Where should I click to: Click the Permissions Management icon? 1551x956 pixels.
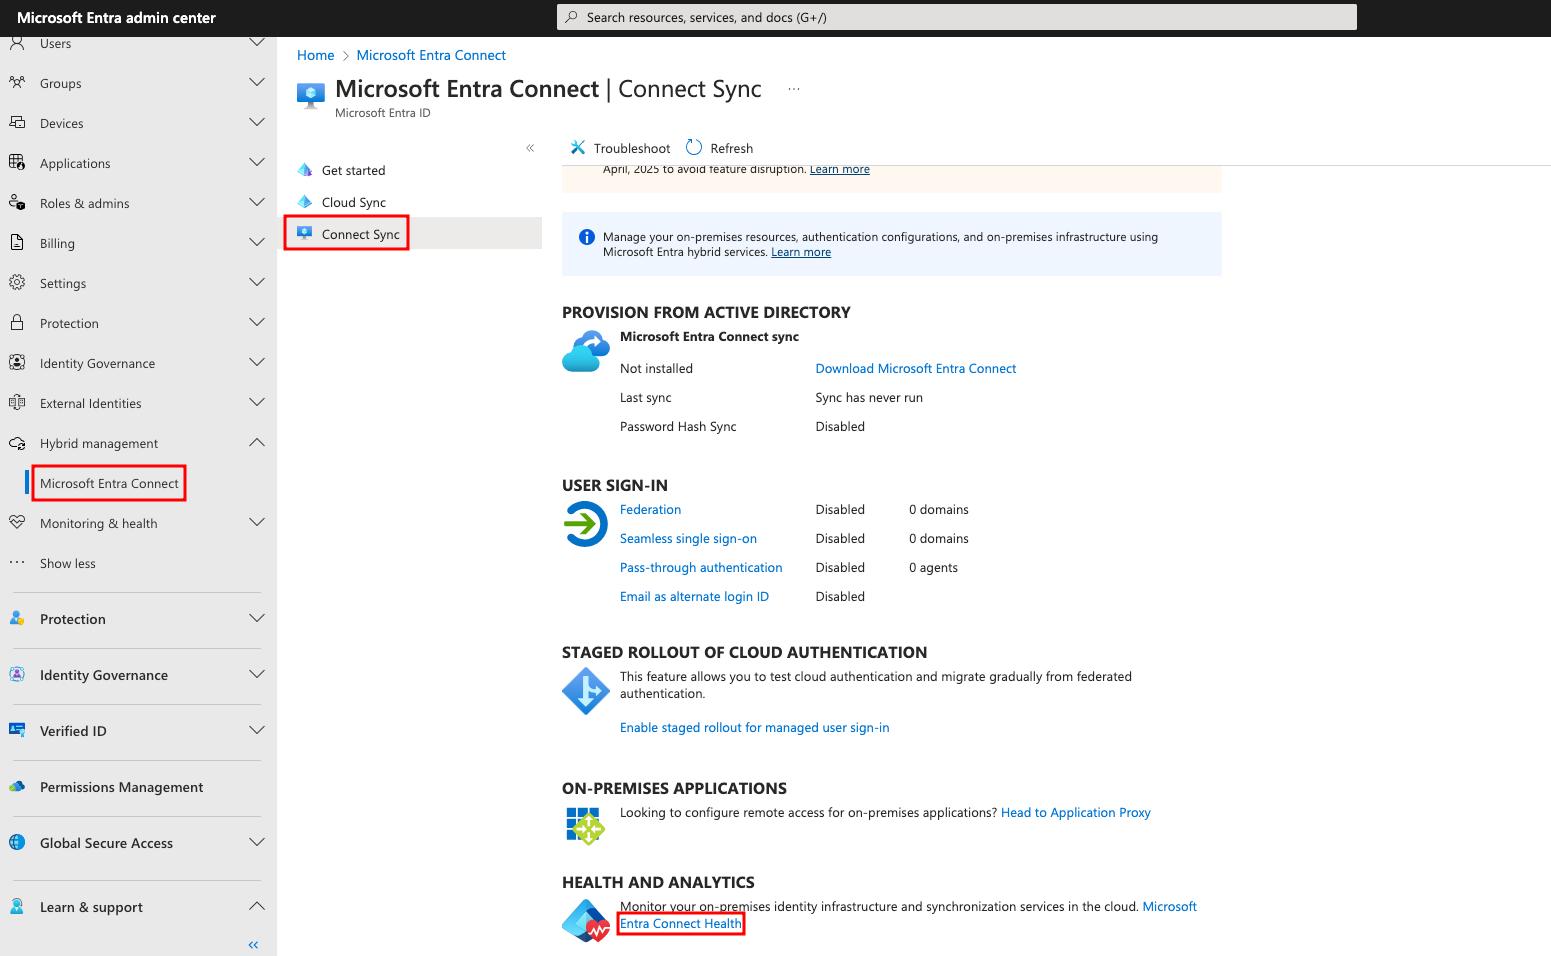[17, 787]
